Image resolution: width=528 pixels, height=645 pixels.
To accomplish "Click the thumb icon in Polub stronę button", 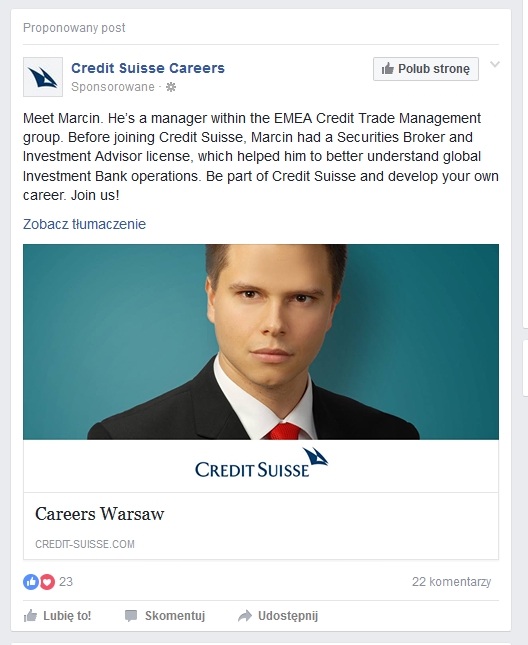I will click(387, 68).
